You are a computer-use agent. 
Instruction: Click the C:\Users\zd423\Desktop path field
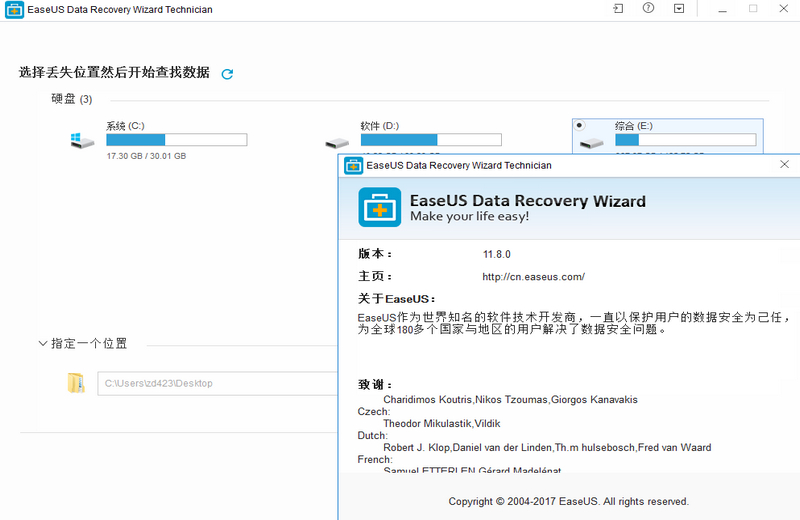tap(218, 383)
